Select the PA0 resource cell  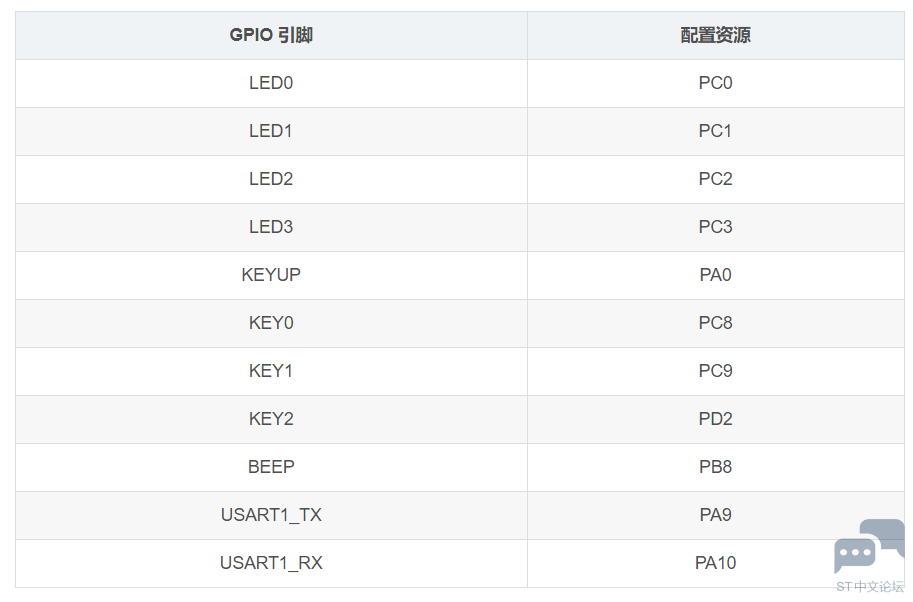(x=716, y=275)
